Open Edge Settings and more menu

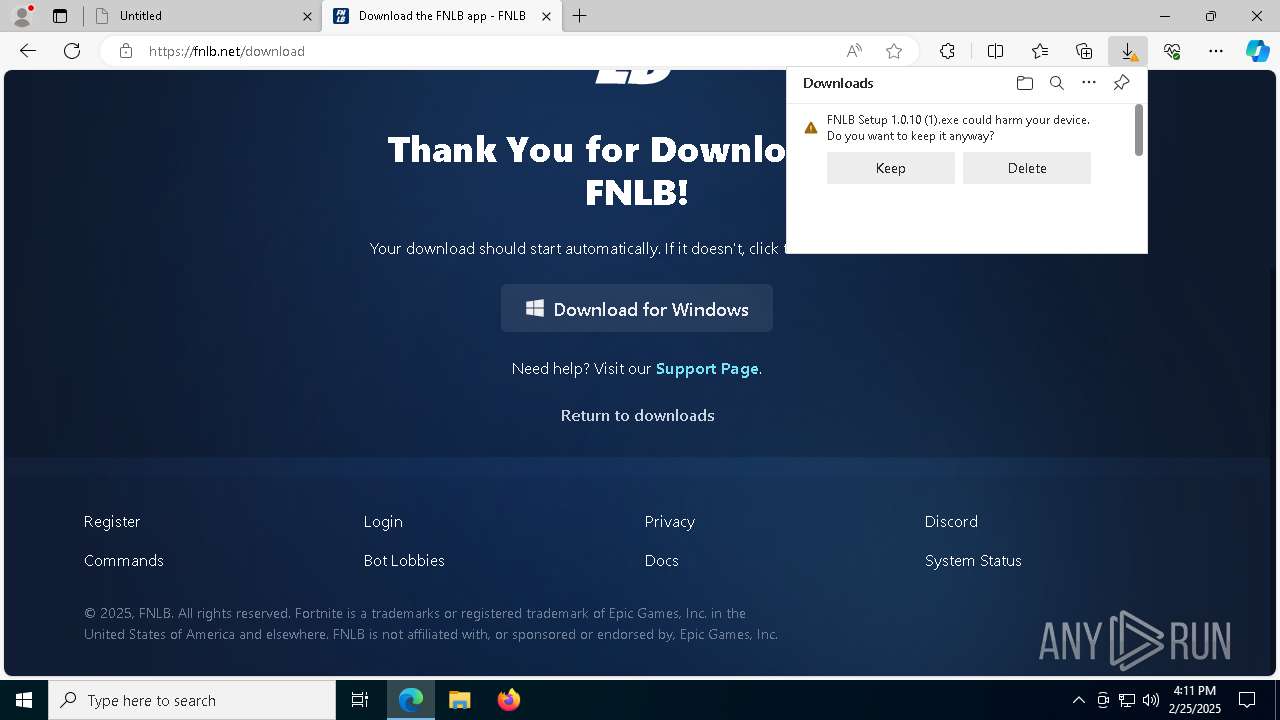pyautogui.click(x=1216, y=51)
